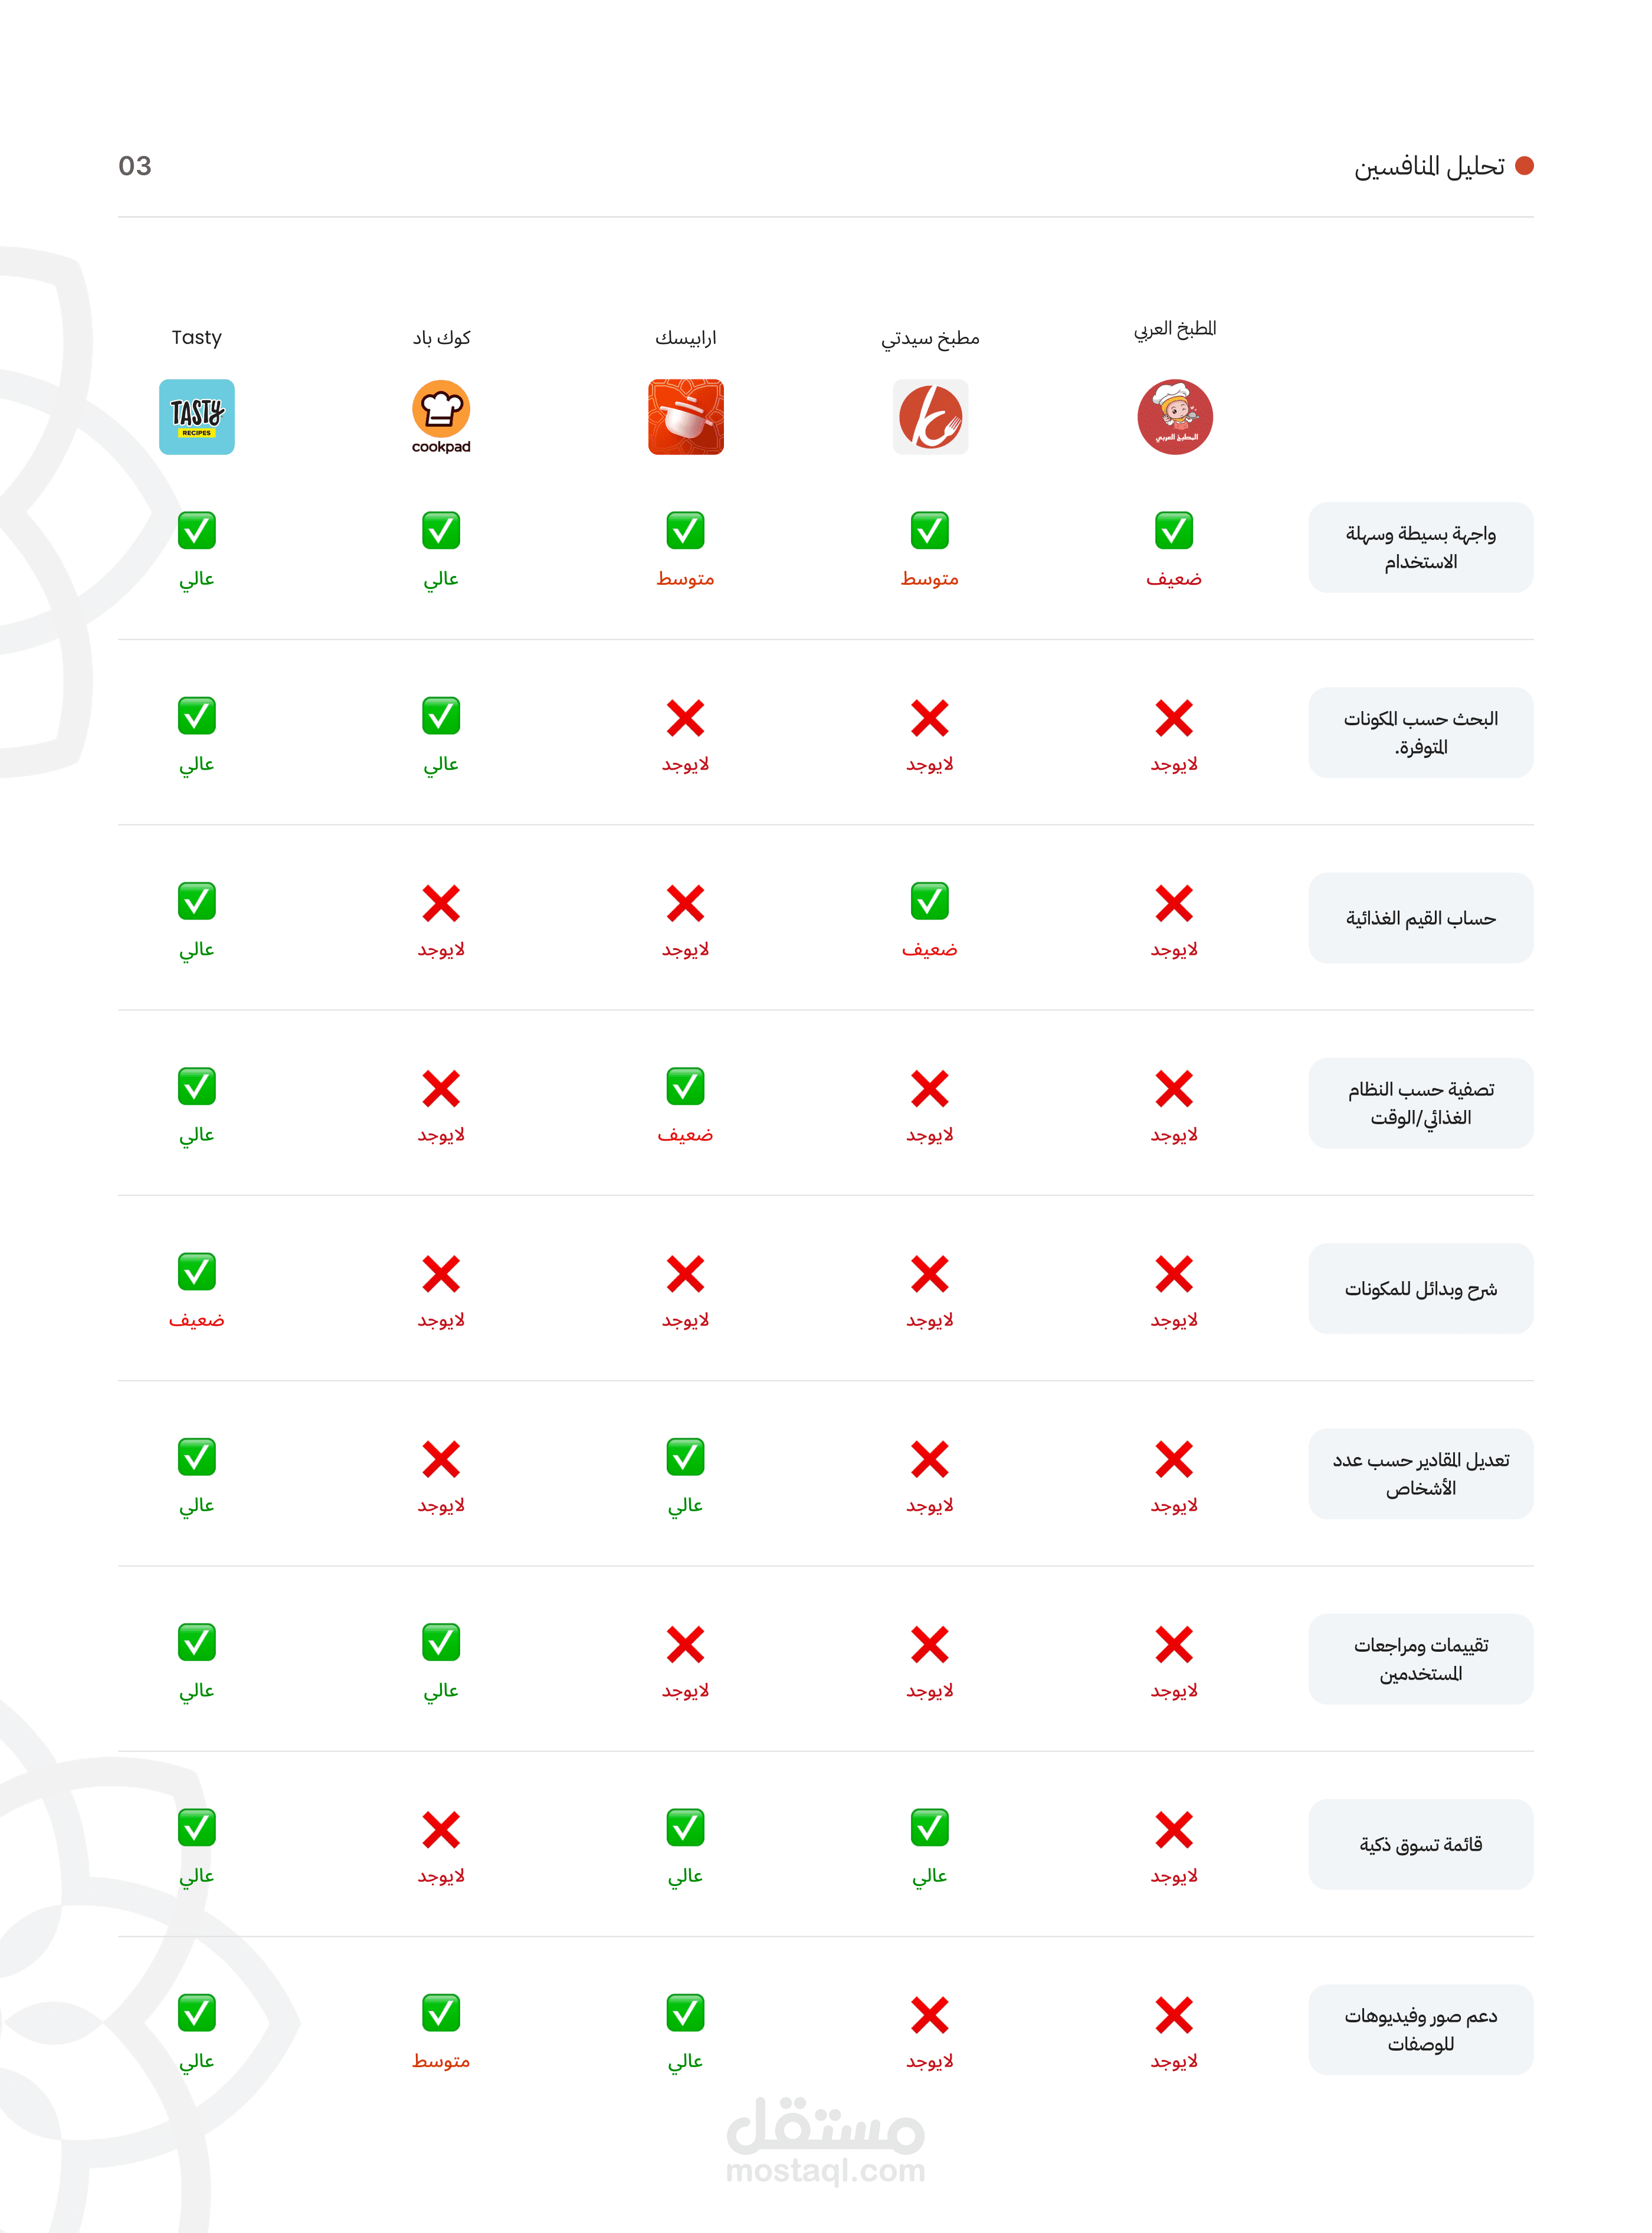
Task: Click the المطبخ العربي chef mascot icon
Action: click(x=1175, y=417)
